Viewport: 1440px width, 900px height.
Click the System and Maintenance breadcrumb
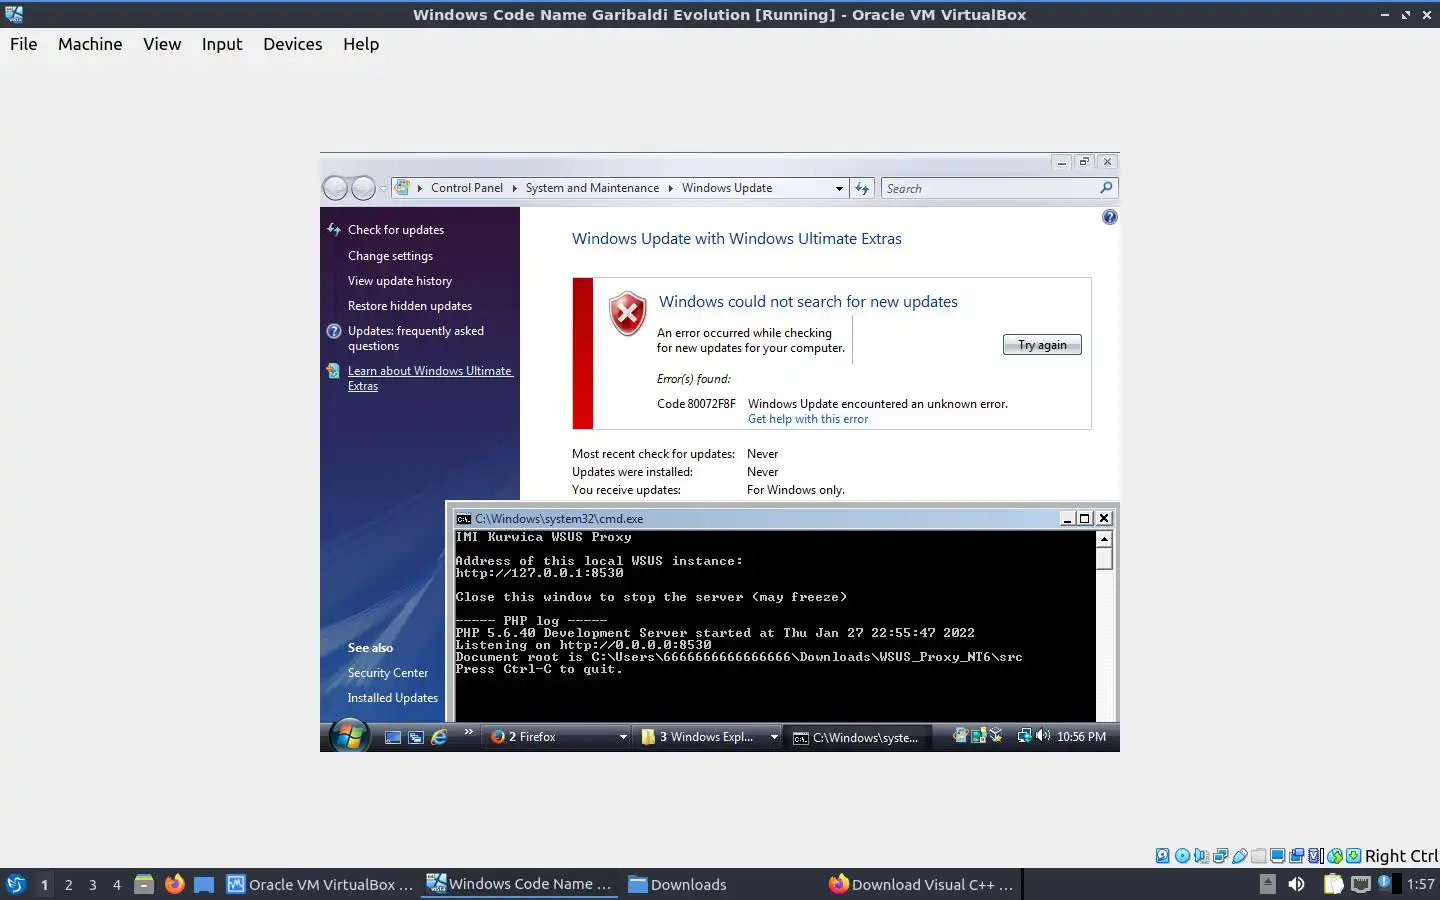[592, 188]
